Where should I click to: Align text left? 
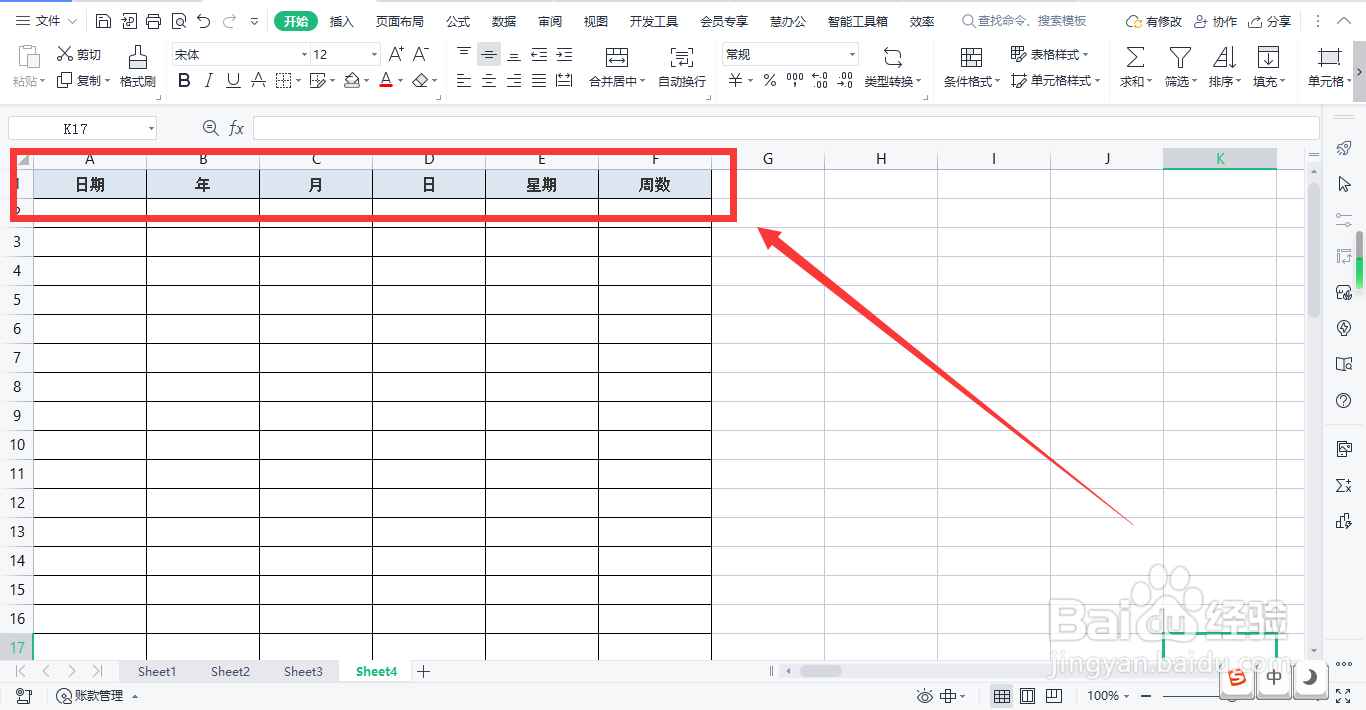[464, 81]
